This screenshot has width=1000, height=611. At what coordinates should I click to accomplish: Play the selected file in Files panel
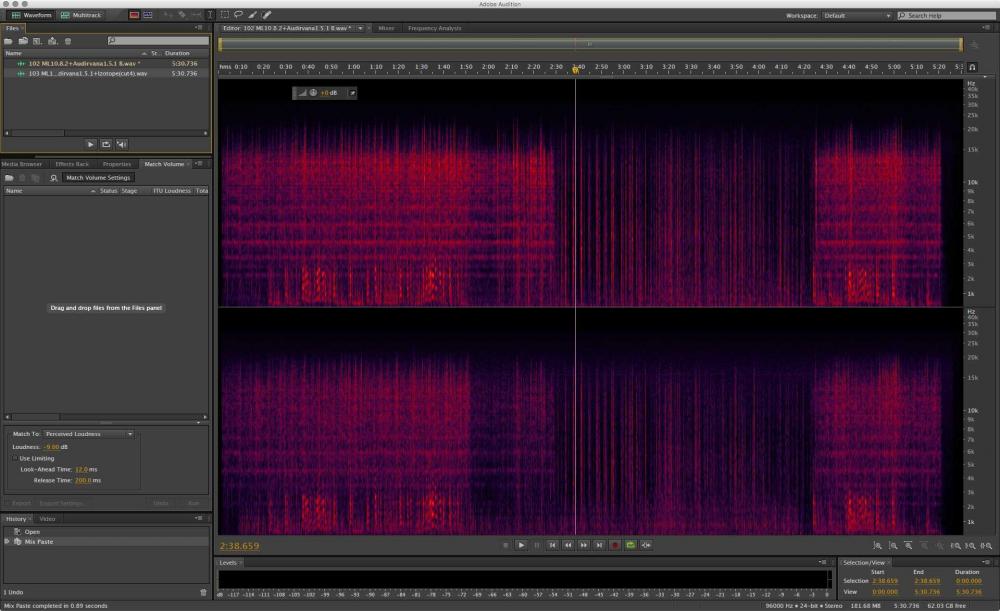click(x=90, y=145)
